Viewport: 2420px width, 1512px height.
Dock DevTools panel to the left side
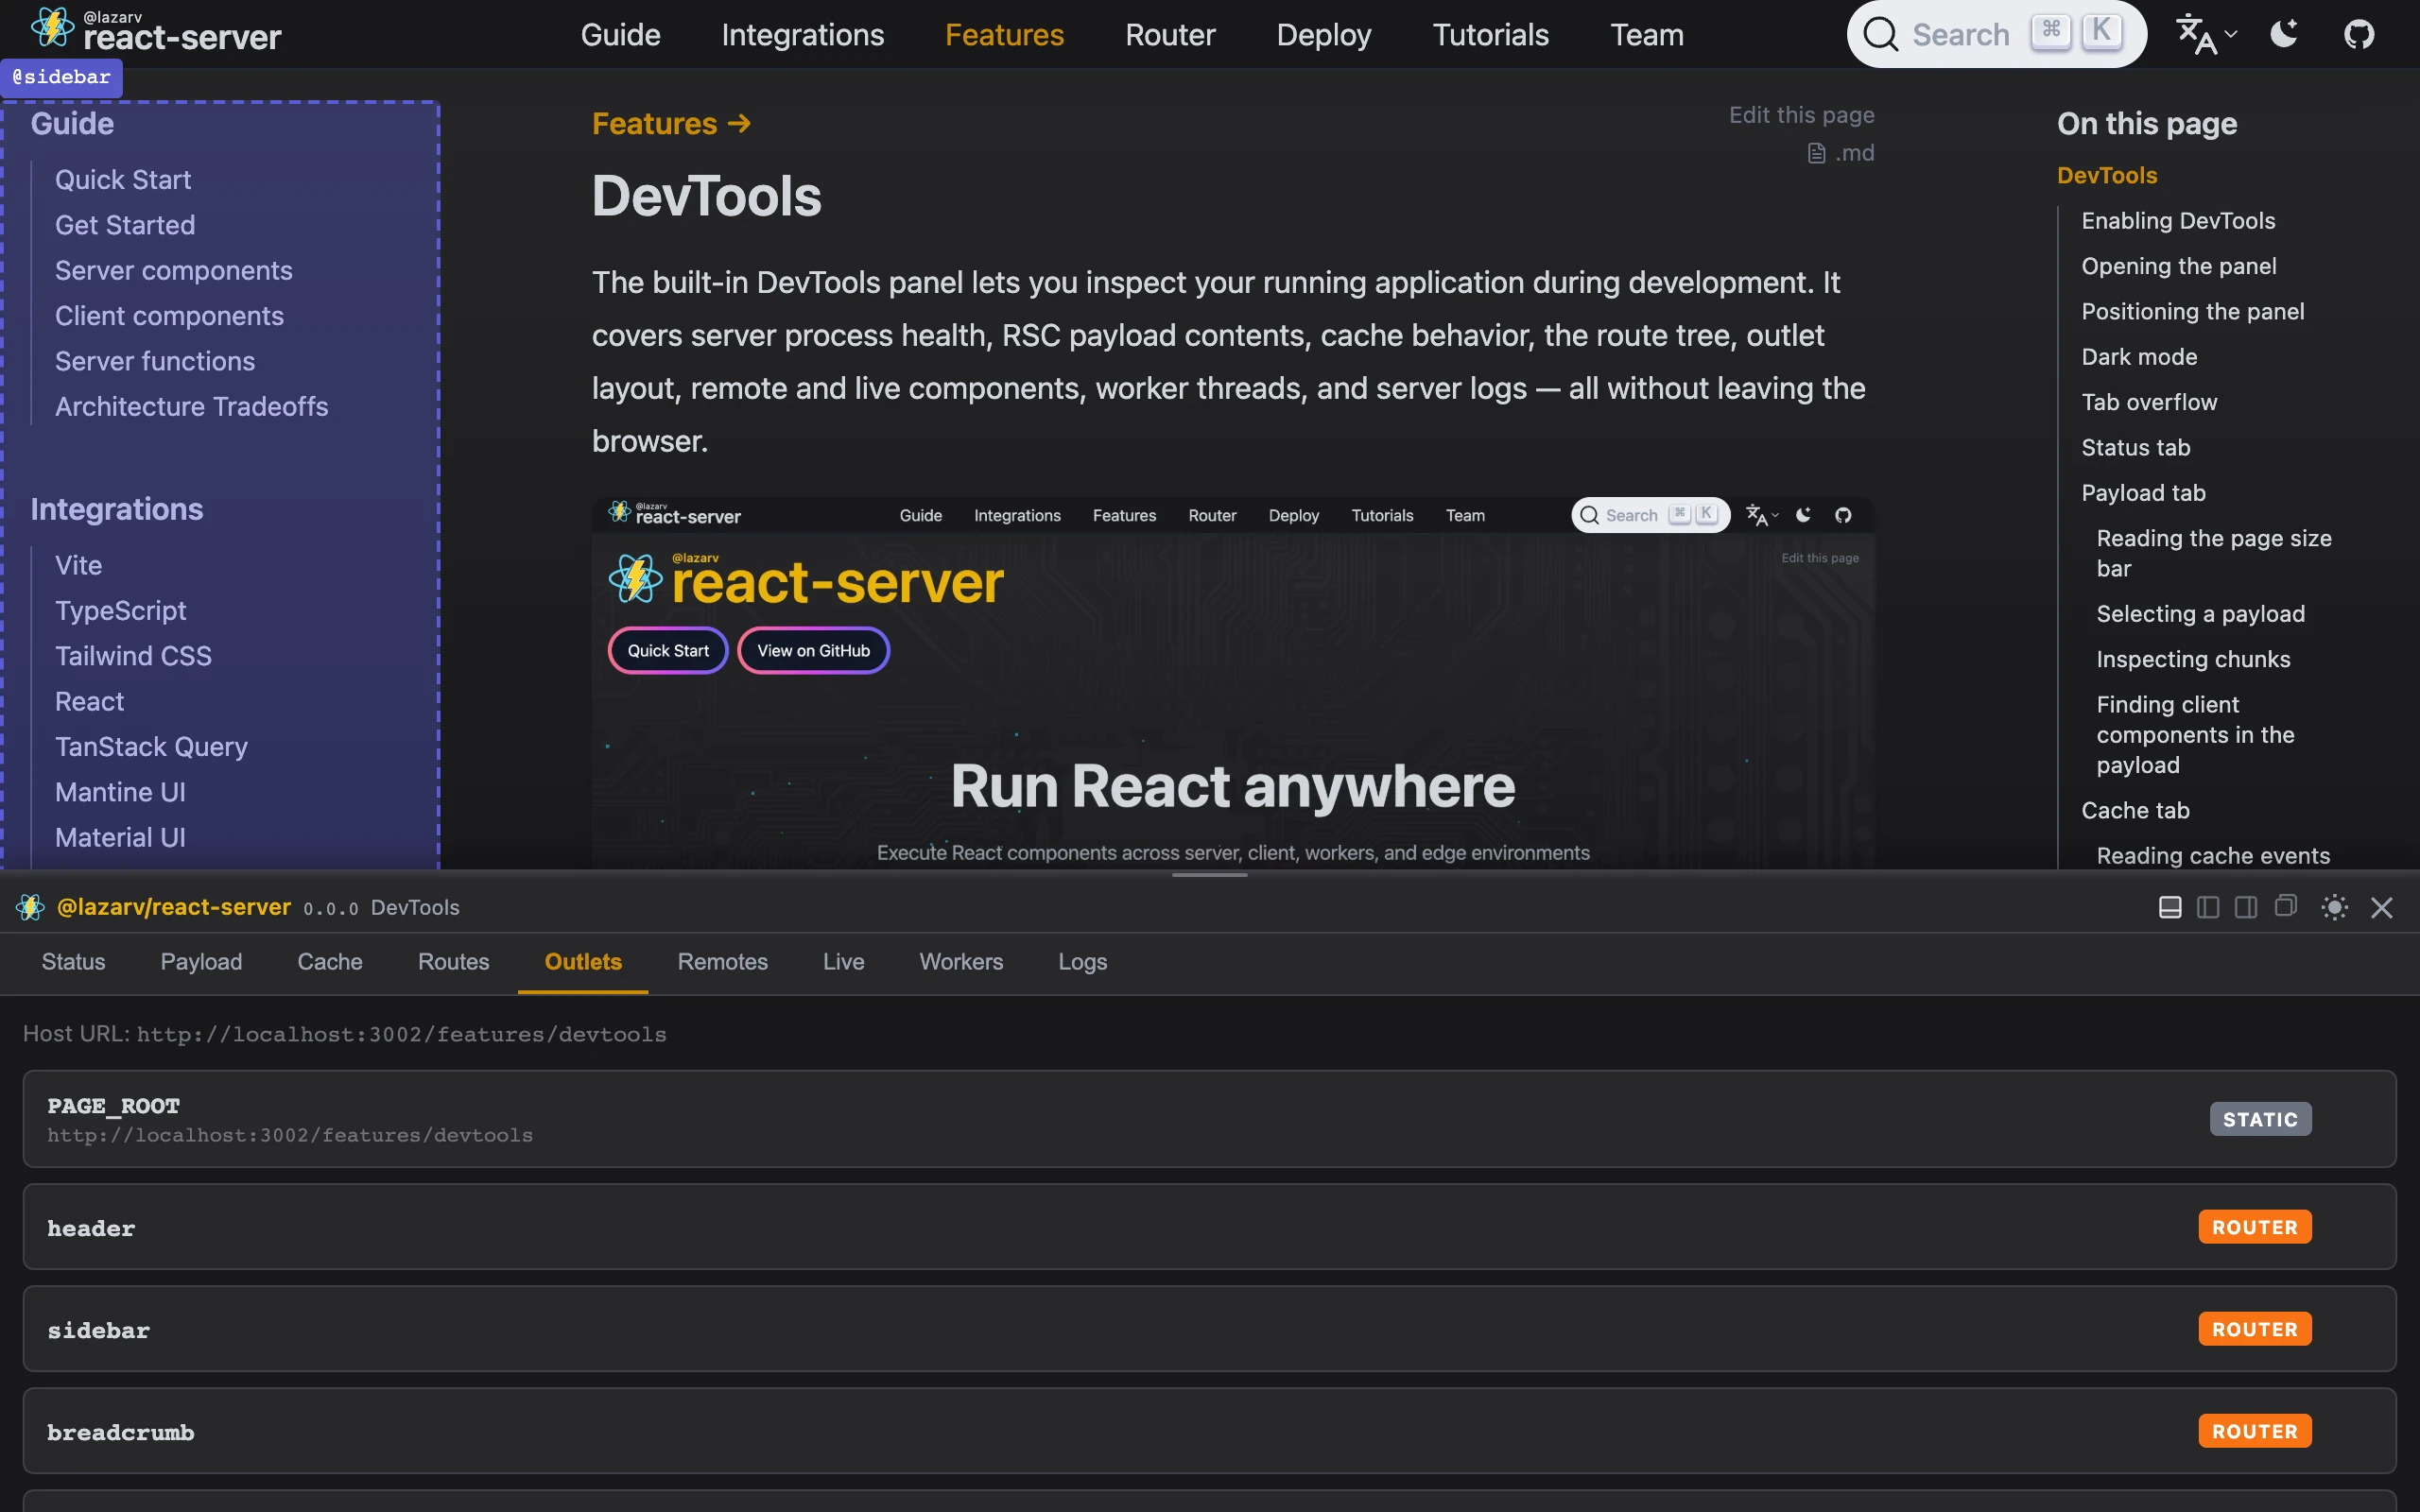[2207, 907]
